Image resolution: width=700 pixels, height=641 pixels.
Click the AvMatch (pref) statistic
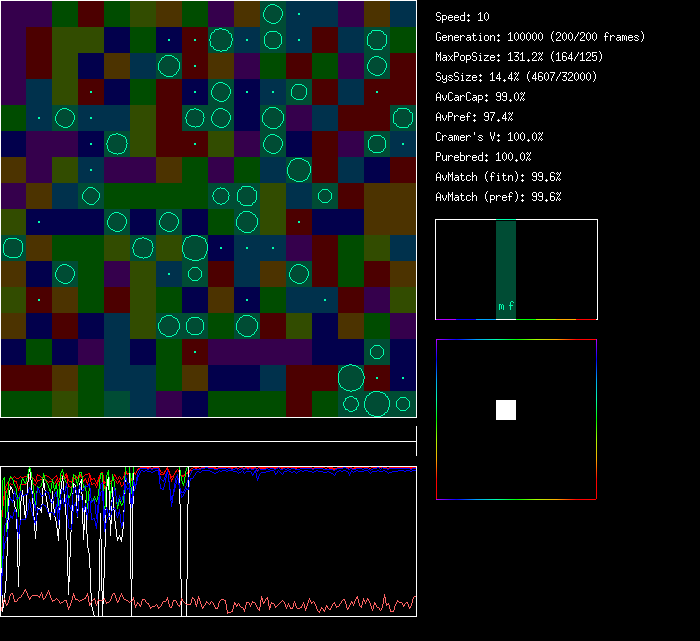[498, 197]
